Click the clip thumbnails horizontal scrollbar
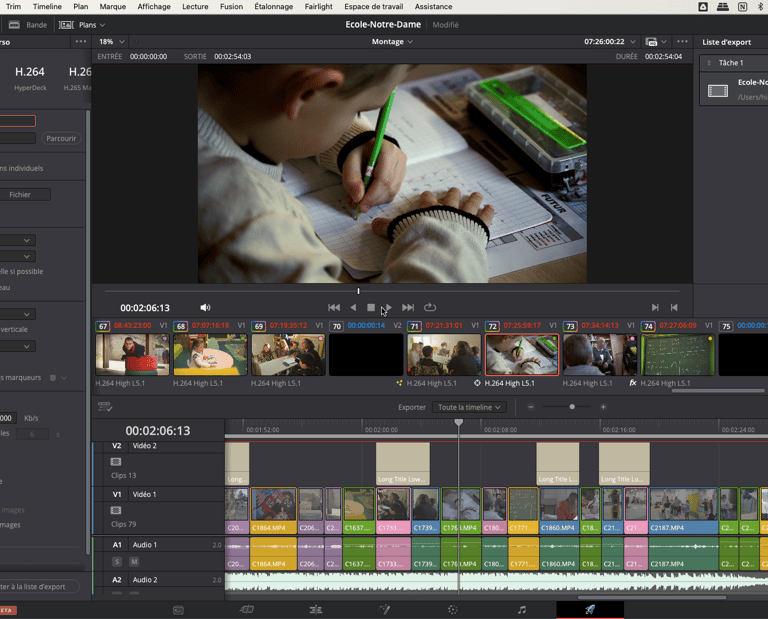Image resolution: width=768 pixels, height=619 pixels. pos(718,391)
